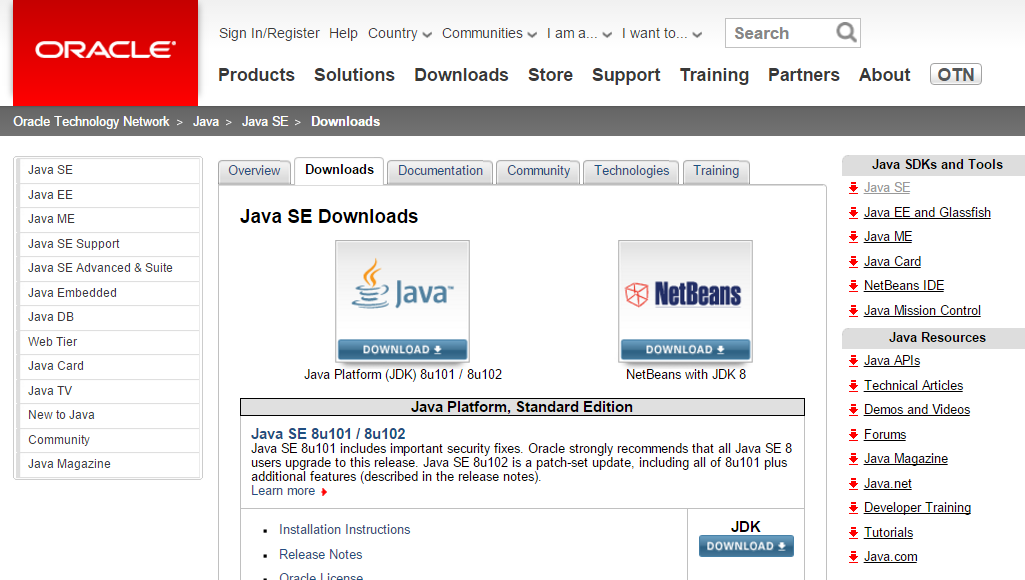Click Sign In/Register link
The width and height of the screenshot is (1025, 580).
point(269,33)
